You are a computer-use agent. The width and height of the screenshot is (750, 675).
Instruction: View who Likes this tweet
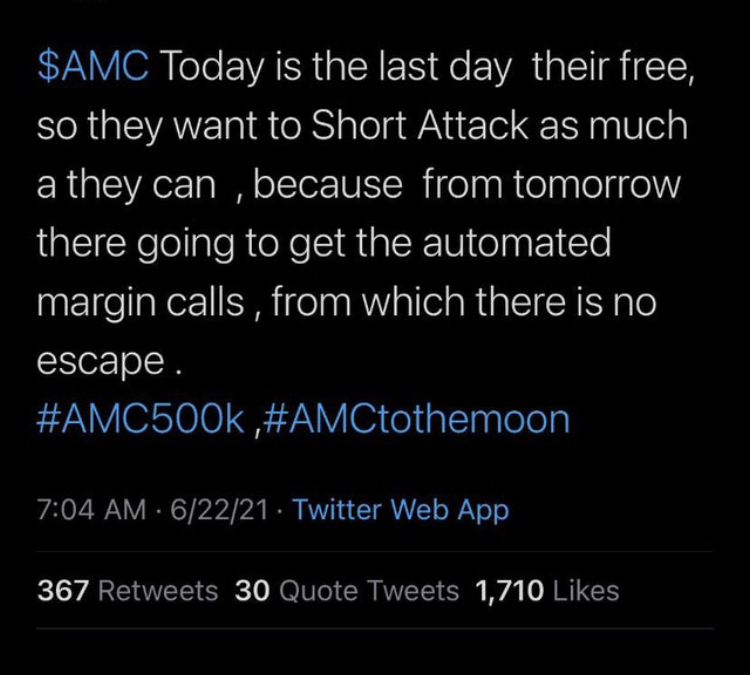[585, 591]
